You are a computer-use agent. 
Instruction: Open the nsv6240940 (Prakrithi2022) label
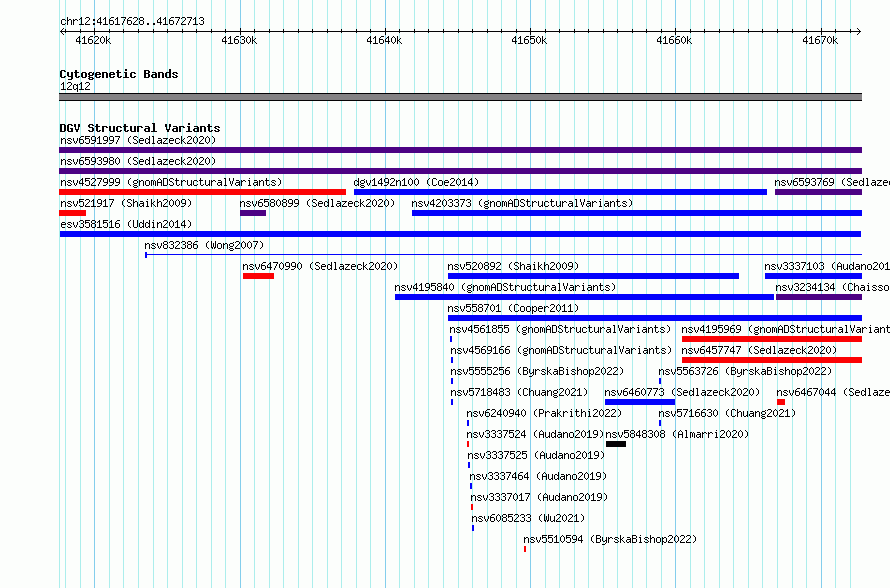click(544, 413)
